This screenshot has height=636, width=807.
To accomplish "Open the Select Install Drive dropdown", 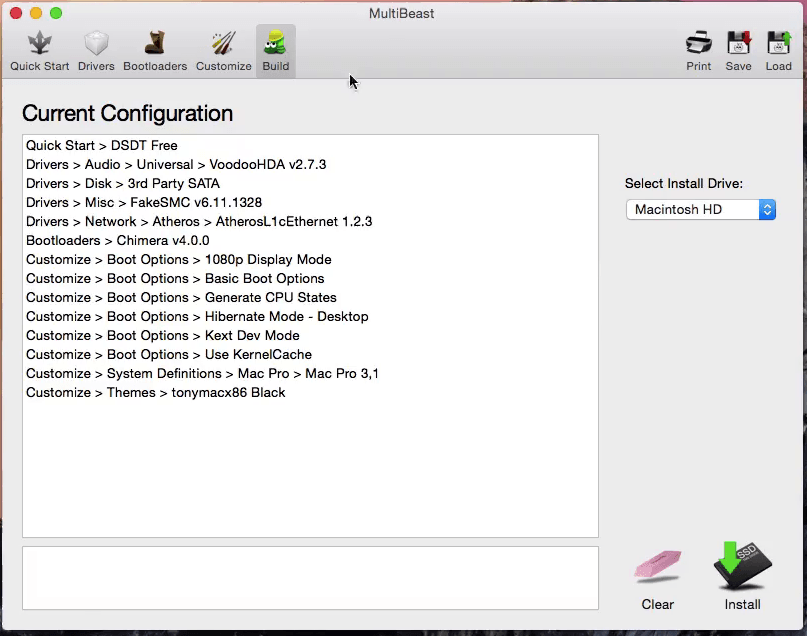I will [701, 209].
